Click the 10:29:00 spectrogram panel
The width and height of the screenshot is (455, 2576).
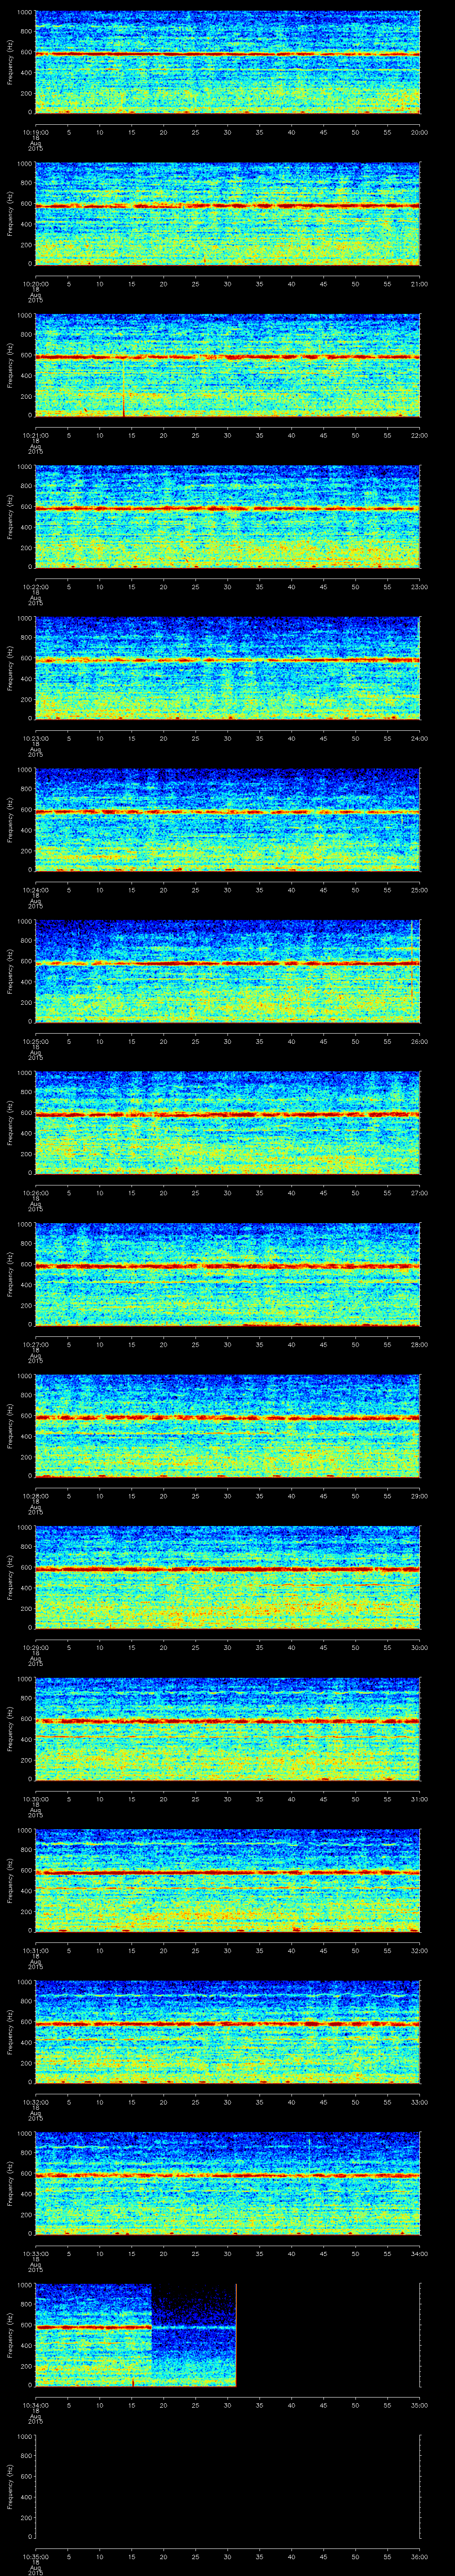point(227,1577)
